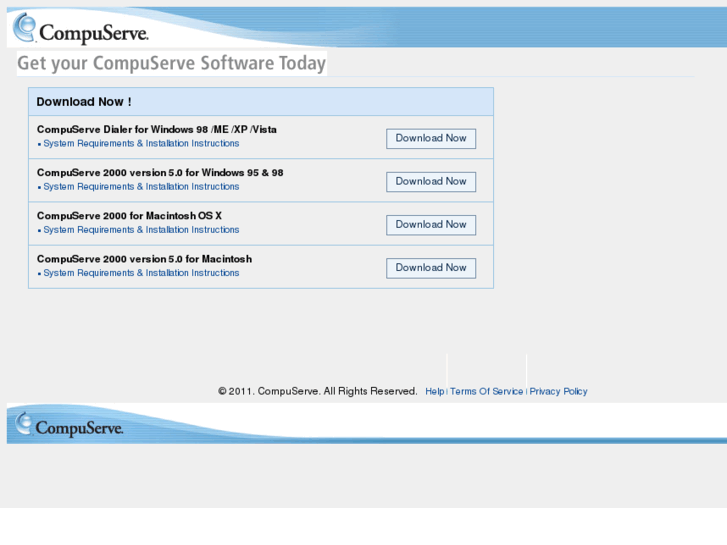
Task: Click the 'Download Now !' panel header
Action: (261, 102)
